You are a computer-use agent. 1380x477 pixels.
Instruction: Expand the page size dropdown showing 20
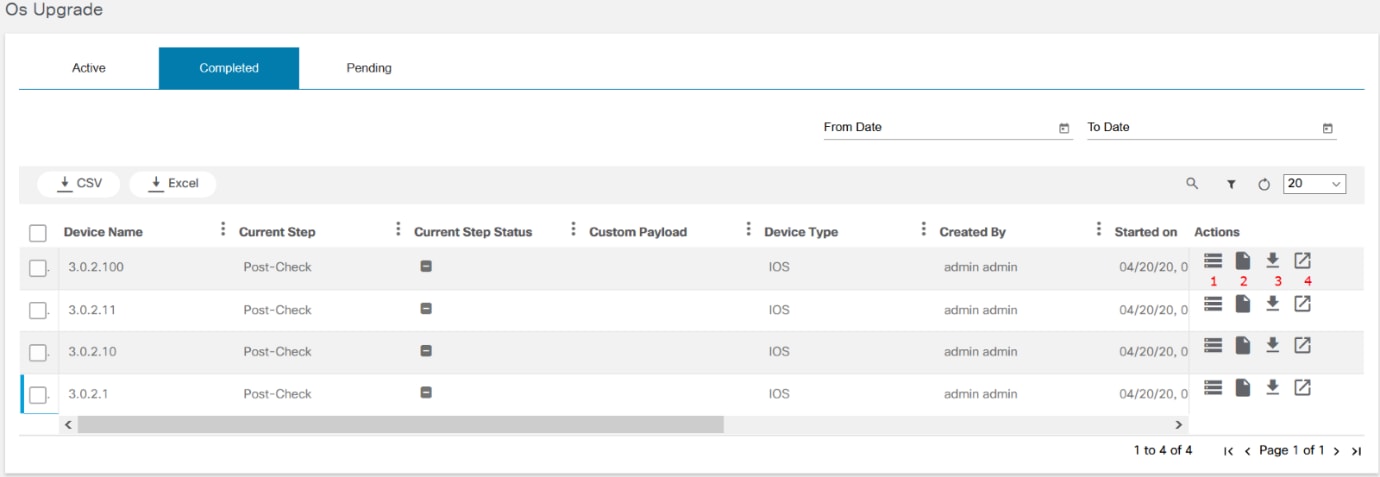(x=1314, y=184)
